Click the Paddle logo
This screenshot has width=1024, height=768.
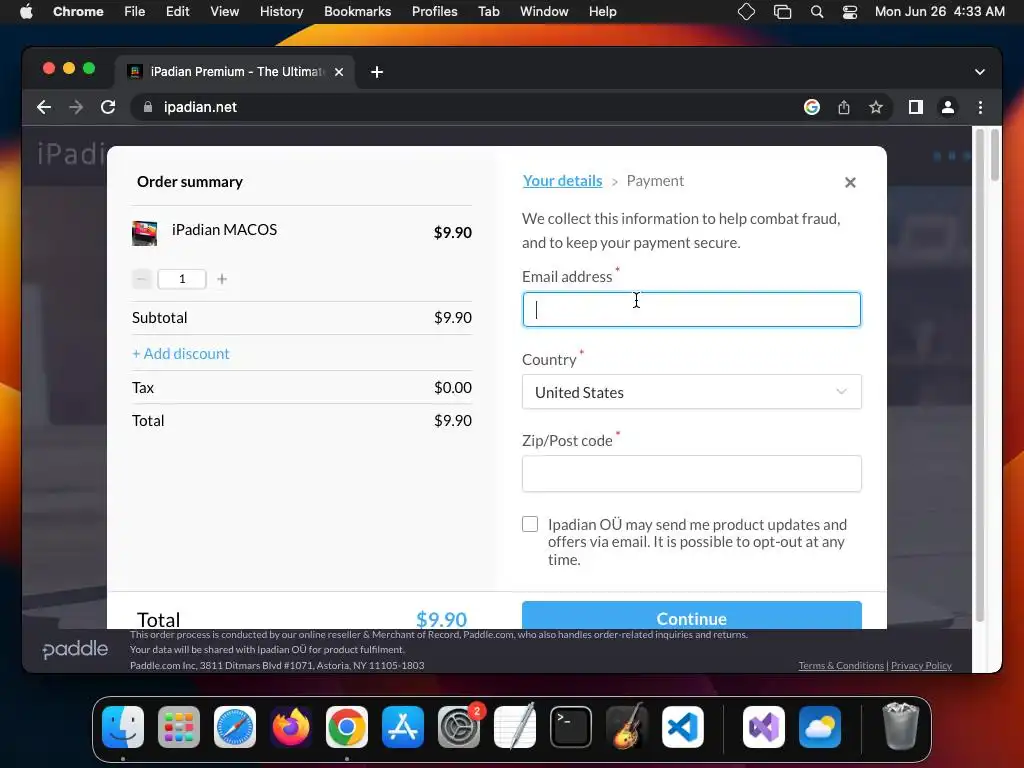click(x=75, y=649)
